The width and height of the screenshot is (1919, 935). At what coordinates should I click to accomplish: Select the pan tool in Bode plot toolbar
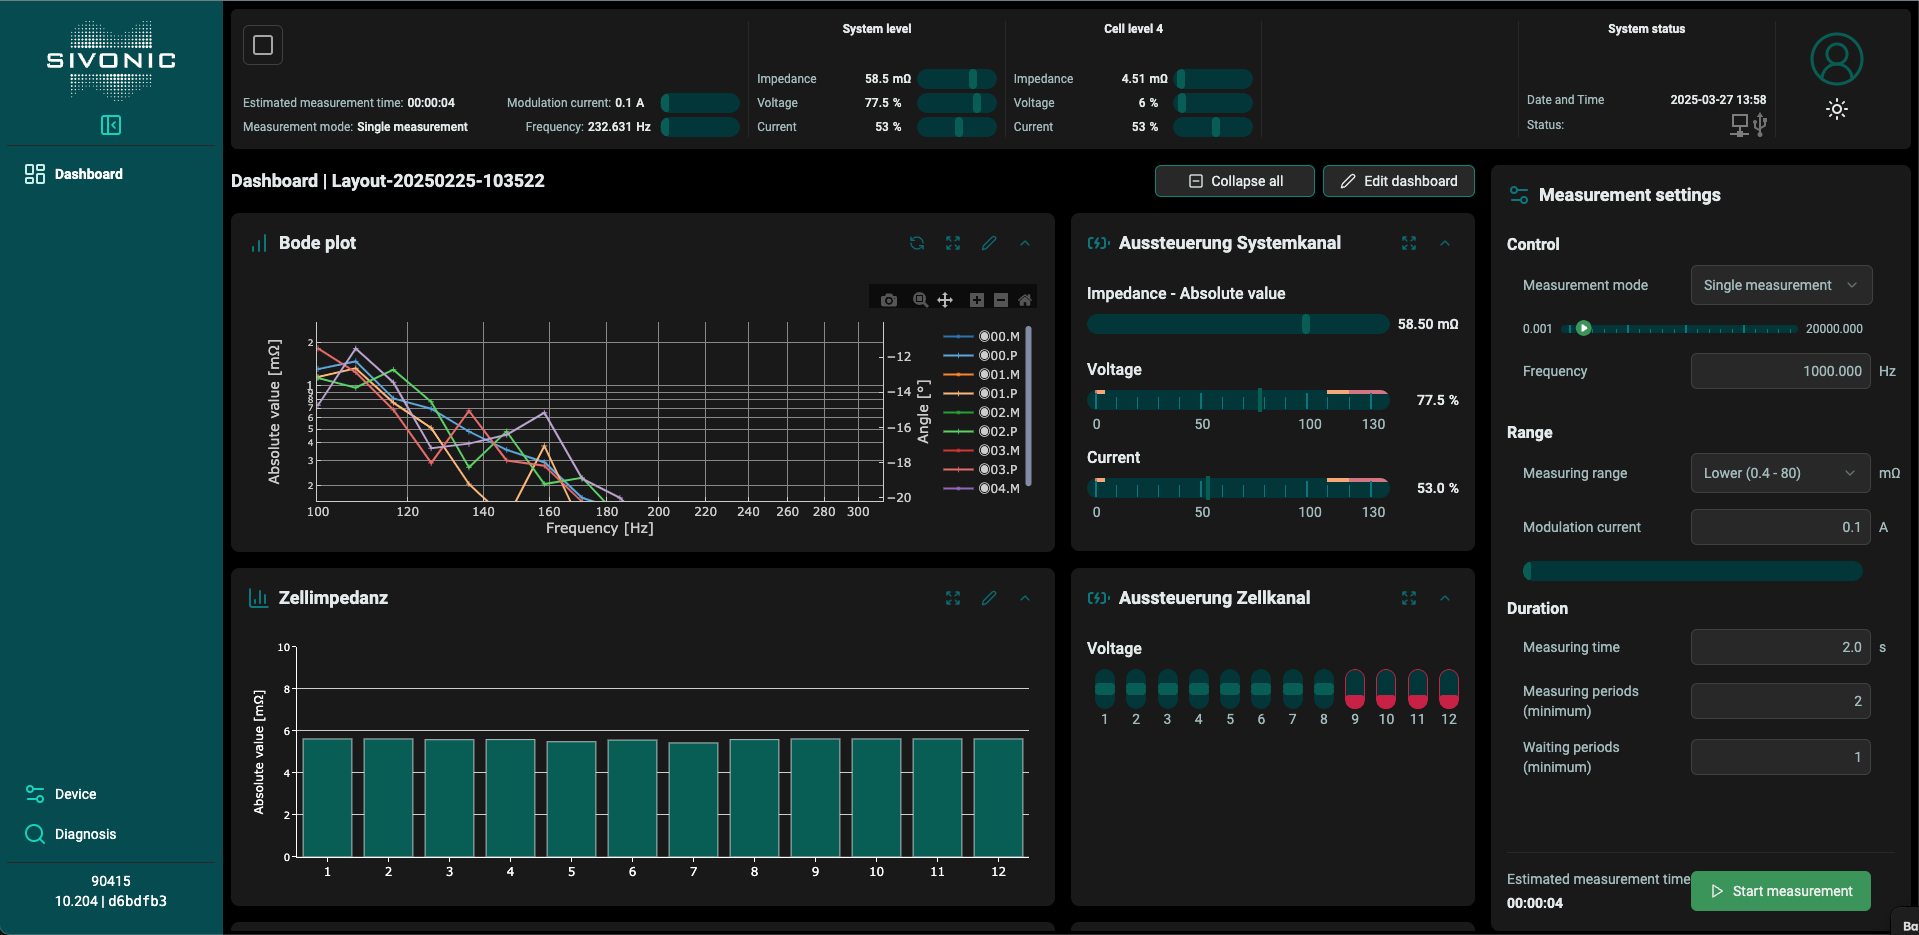[945, 300]
